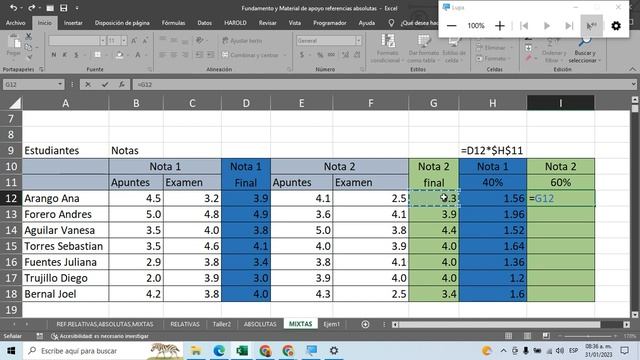This screenshot has width=640, height=360.
Task: Switch to the Datos ribbon tab
Action: (204, 23)
